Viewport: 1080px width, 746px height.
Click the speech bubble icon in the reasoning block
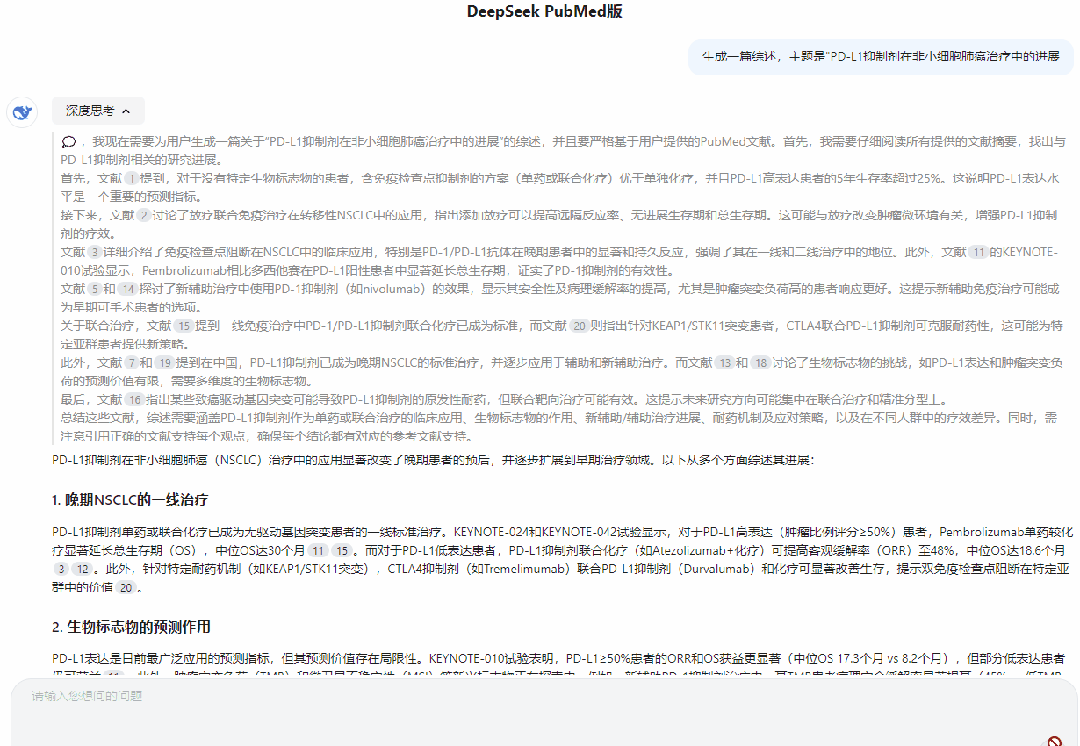[68, 142]
